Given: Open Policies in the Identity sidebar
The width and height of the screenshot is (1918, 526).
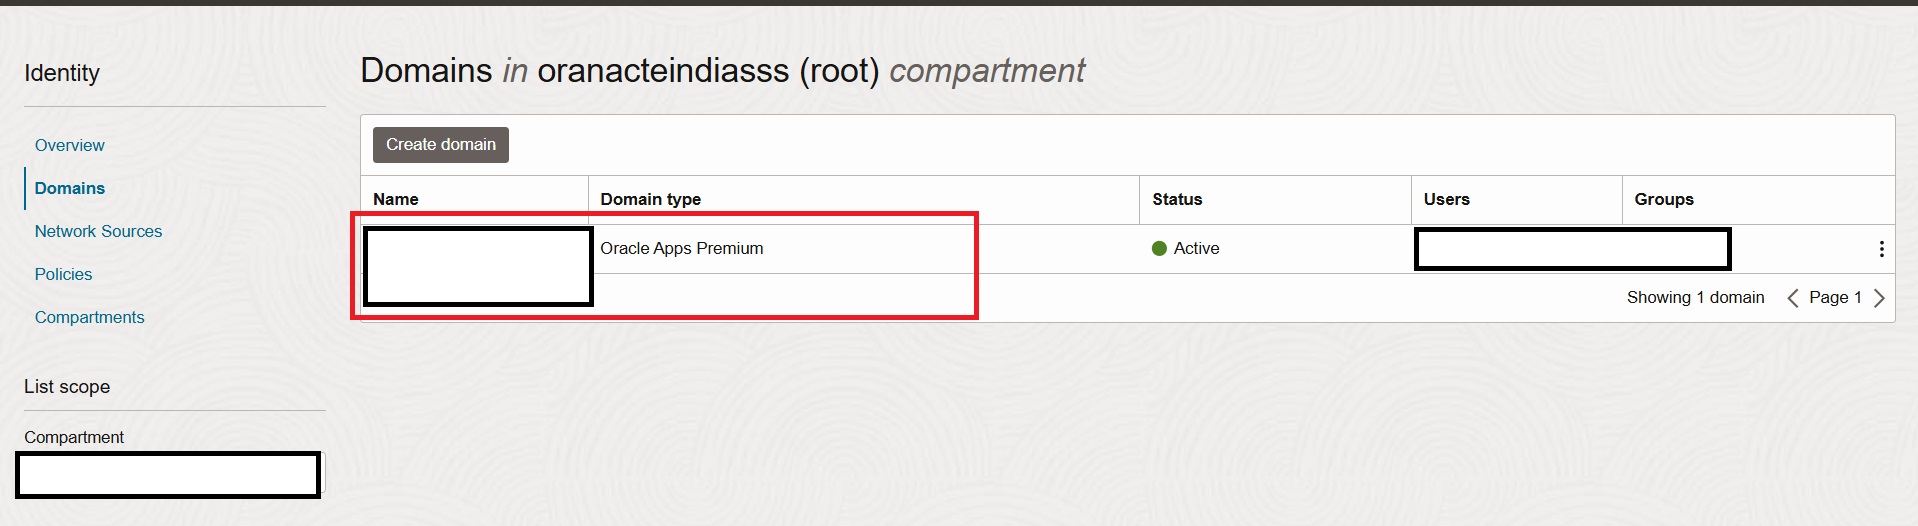Looking at the screenshot, I should [x=63, y=274].
